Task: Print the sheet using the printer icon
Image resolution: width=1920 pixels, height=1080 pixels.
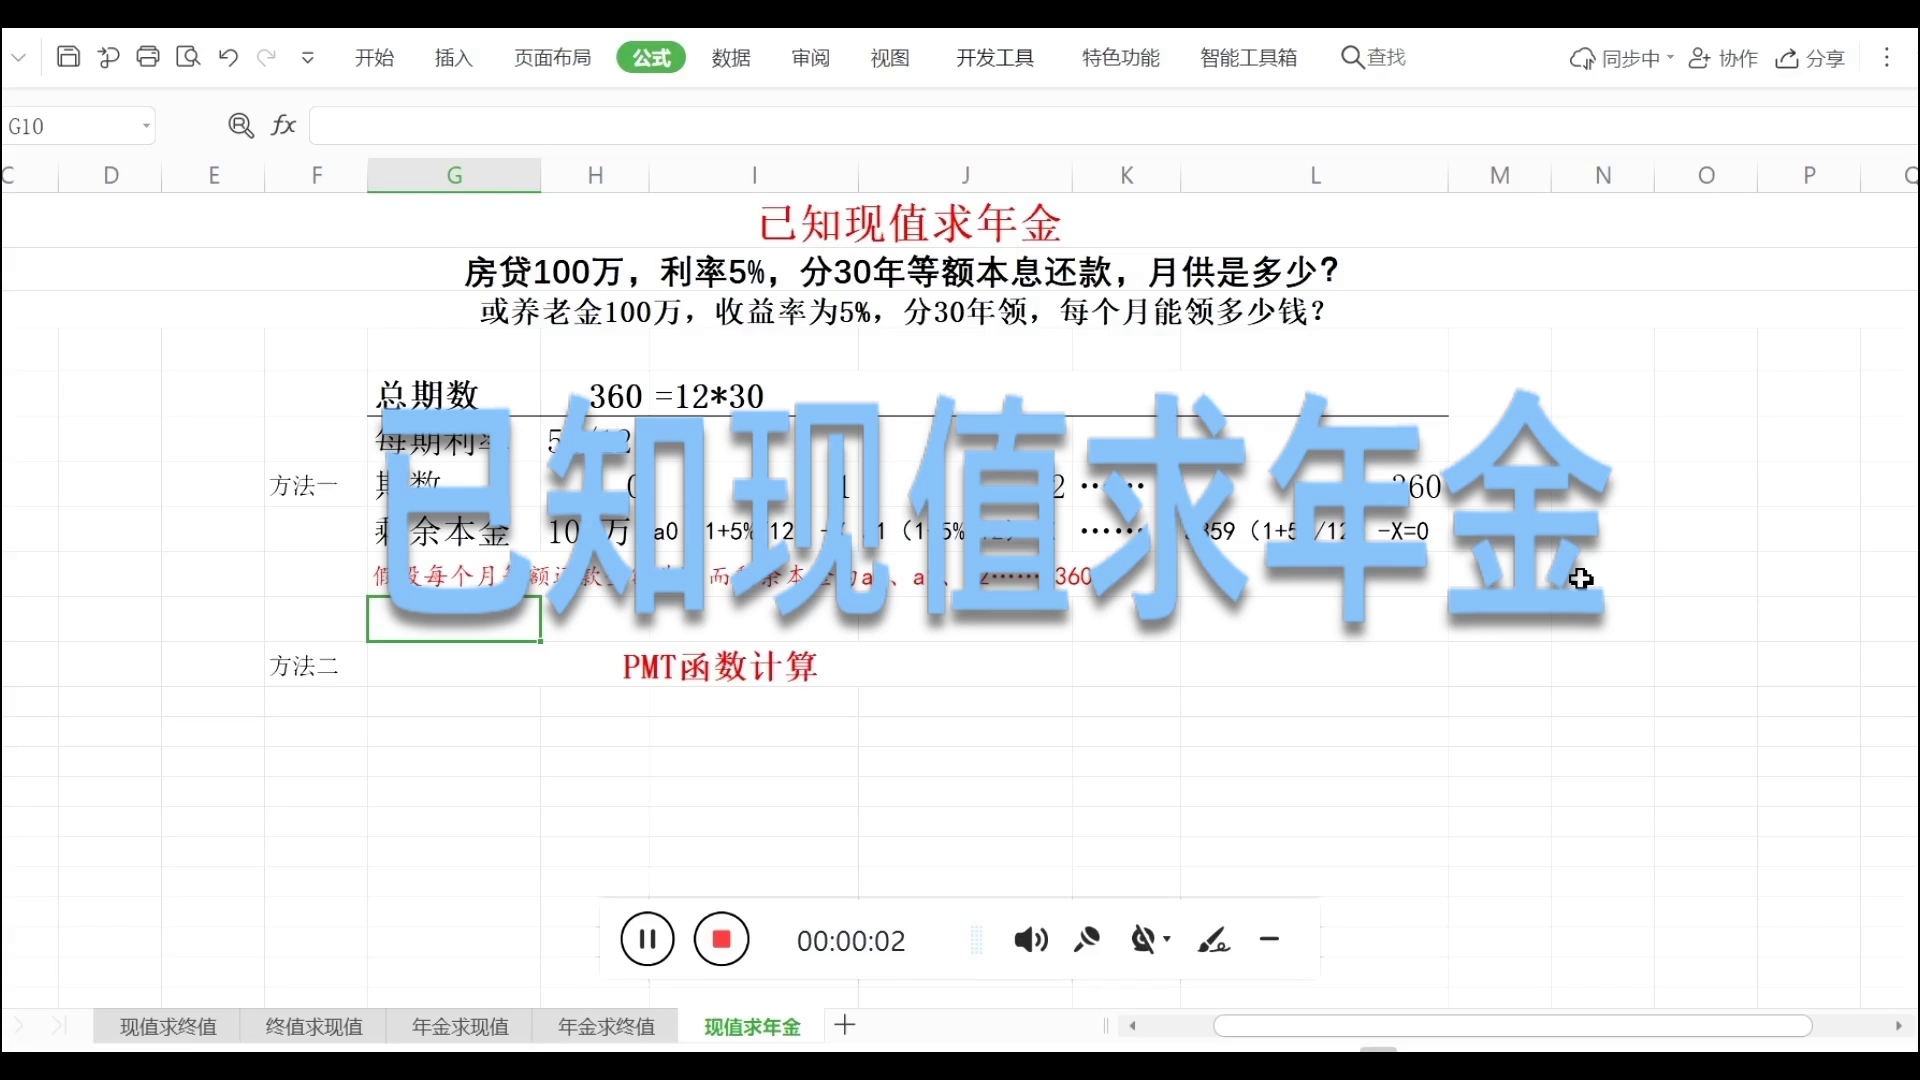Action: click(x=148, y=57)
